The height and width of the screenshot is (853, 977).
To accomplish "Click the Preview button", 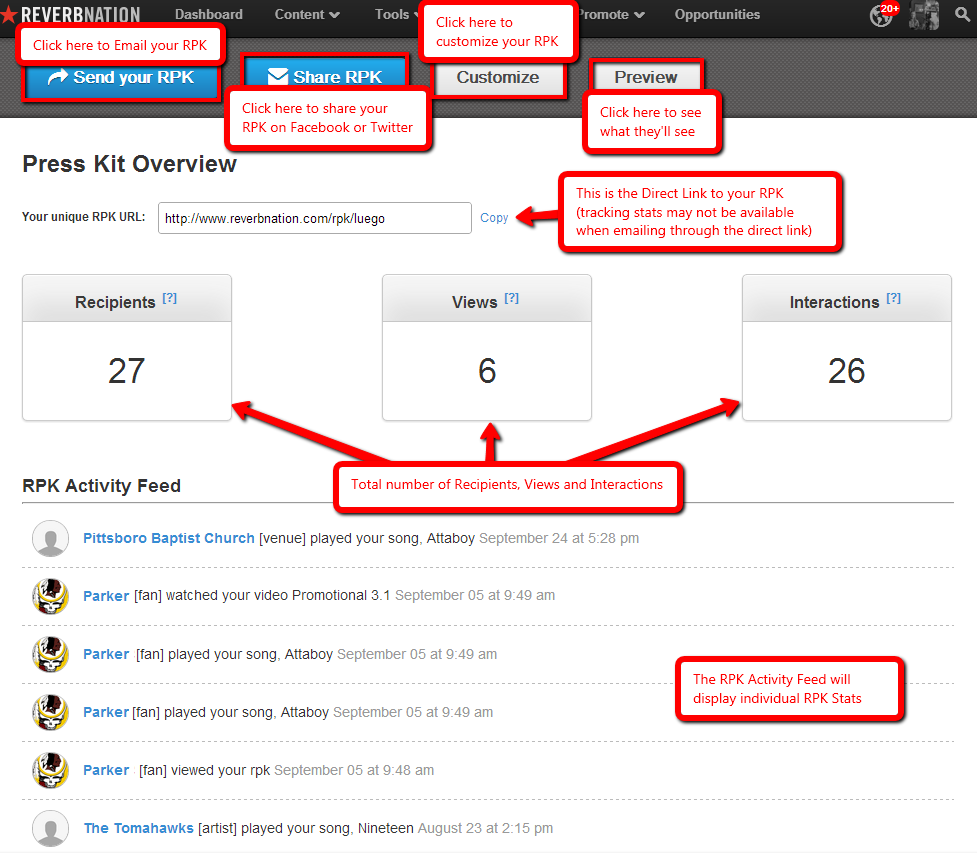I will click(x=646, y=77).
